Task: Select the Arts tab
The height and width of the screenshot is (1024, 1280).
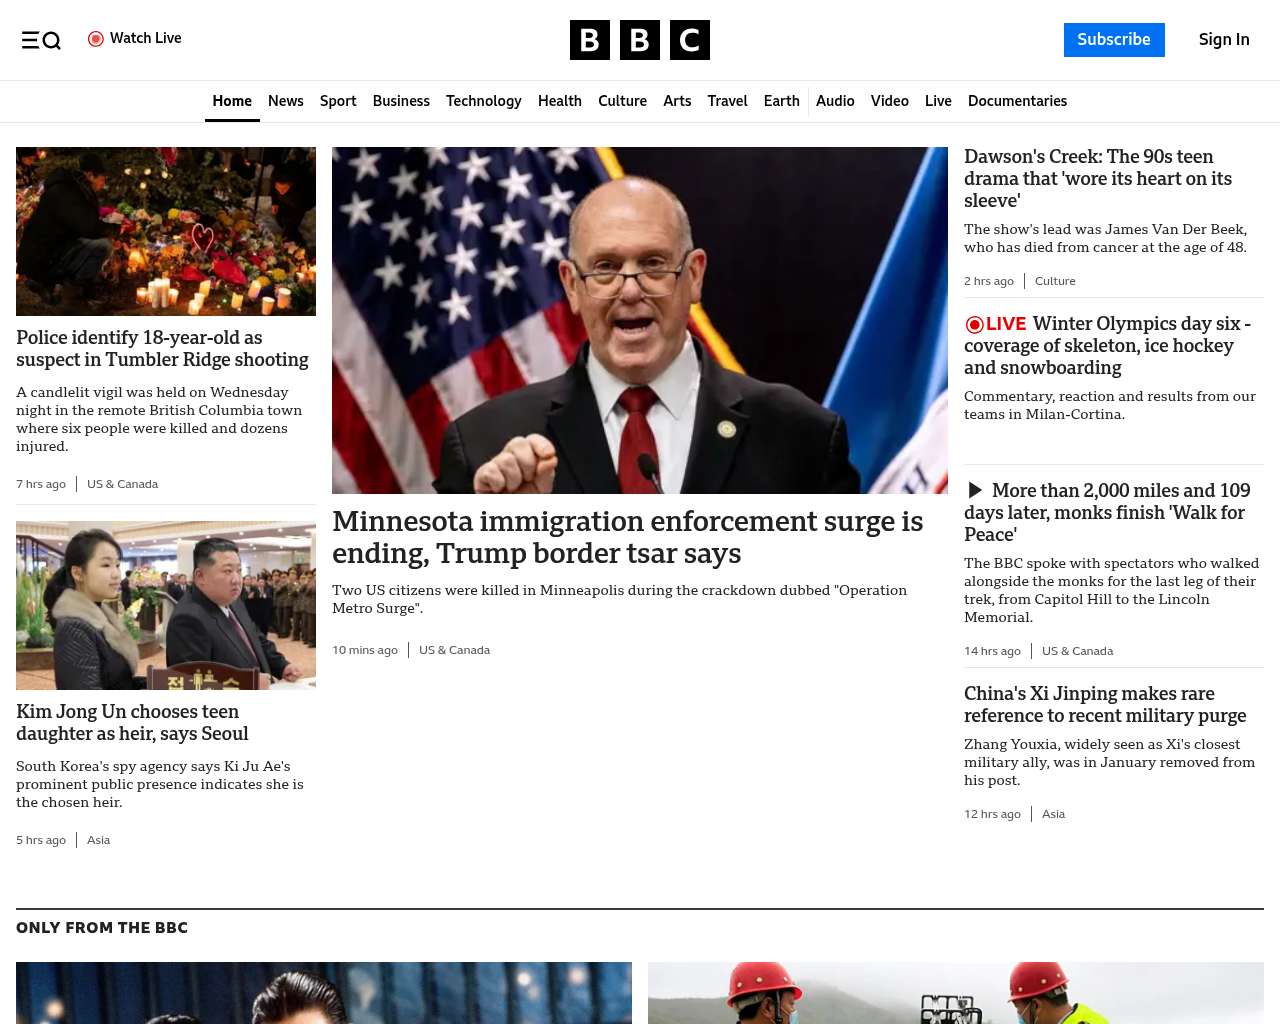Action: click(x=677, y=101)
